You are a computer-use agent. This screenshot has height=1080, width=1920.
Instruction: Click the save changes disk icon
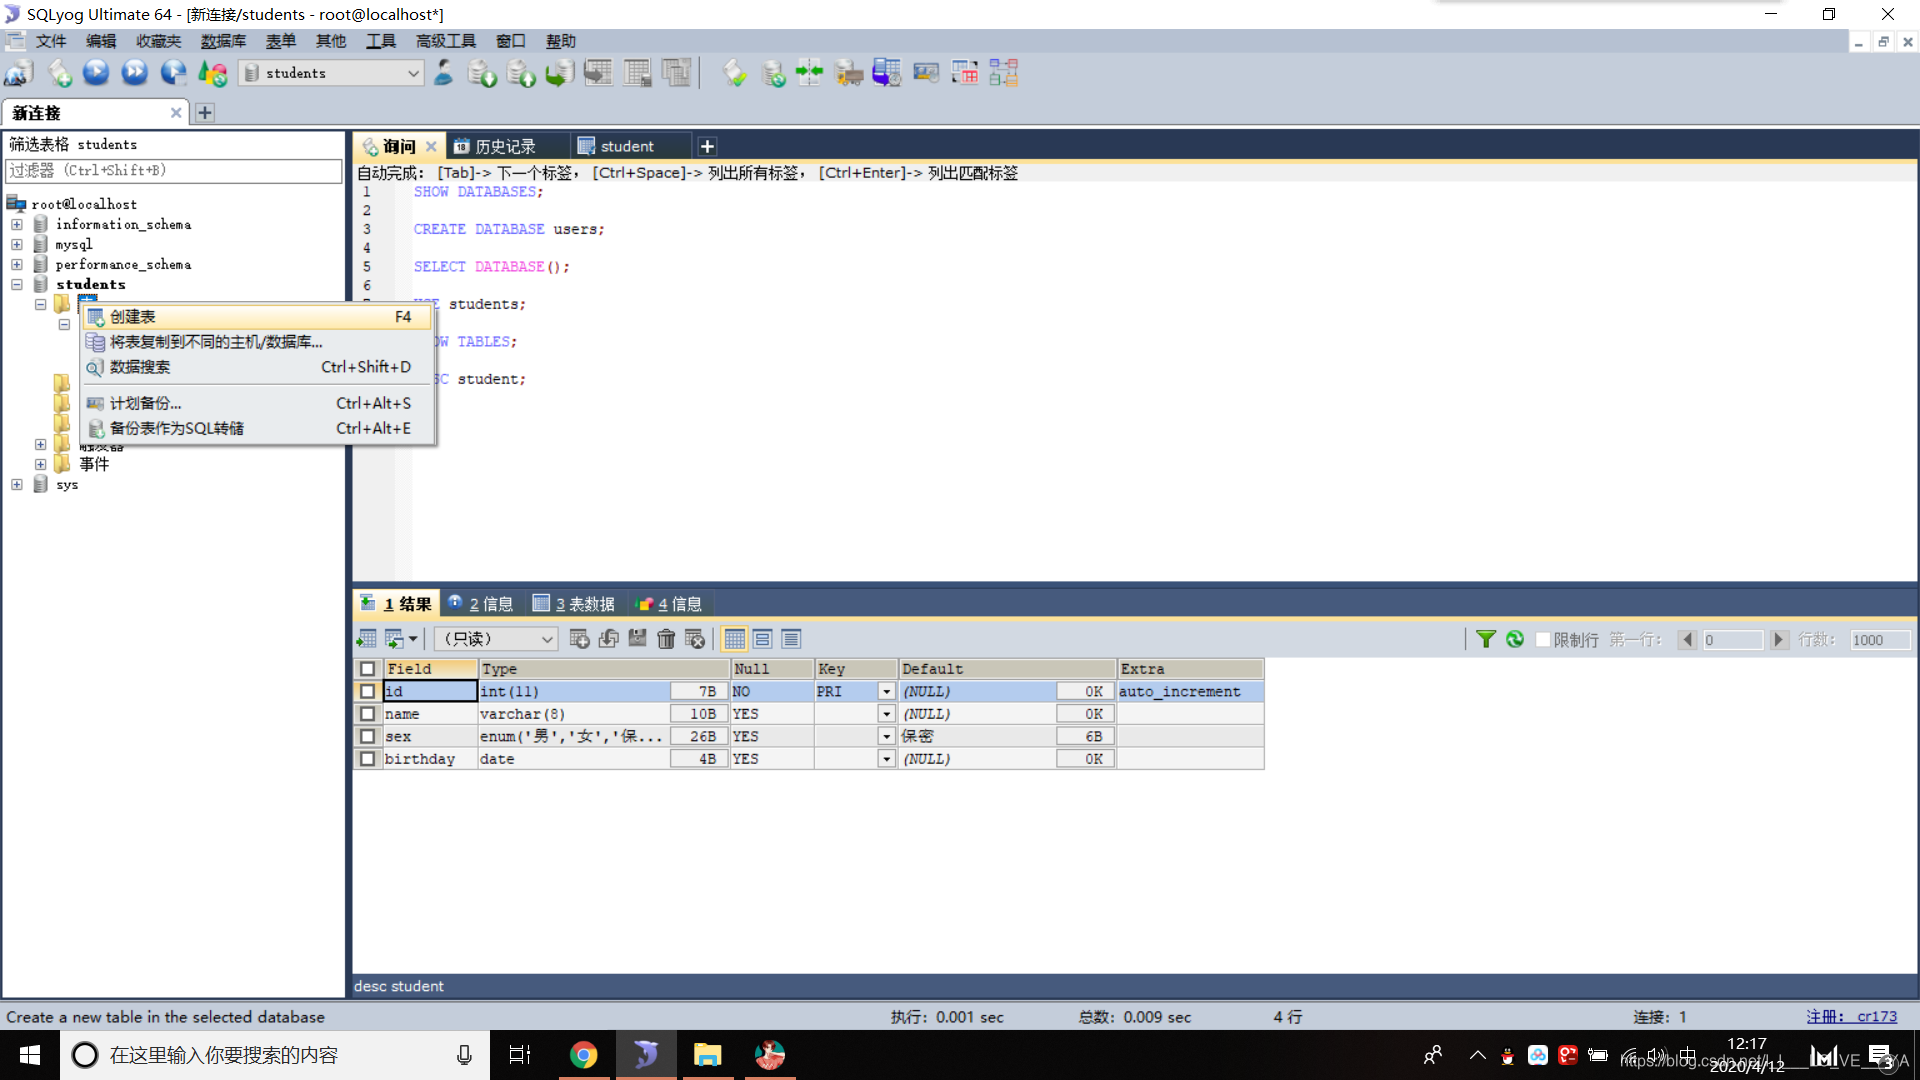637,639
